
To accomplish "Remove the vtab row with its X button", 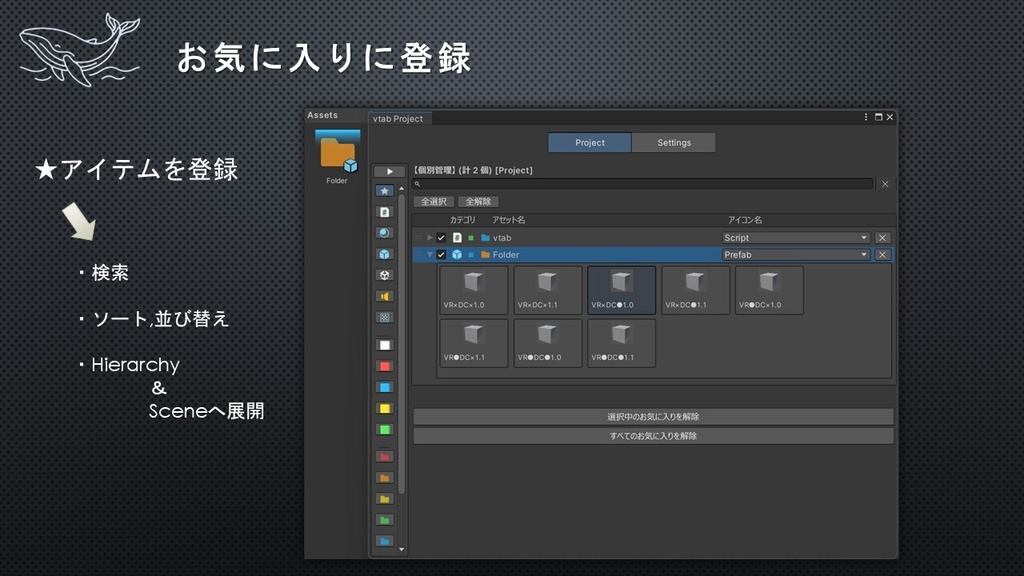I will click(x=882, y=238).
